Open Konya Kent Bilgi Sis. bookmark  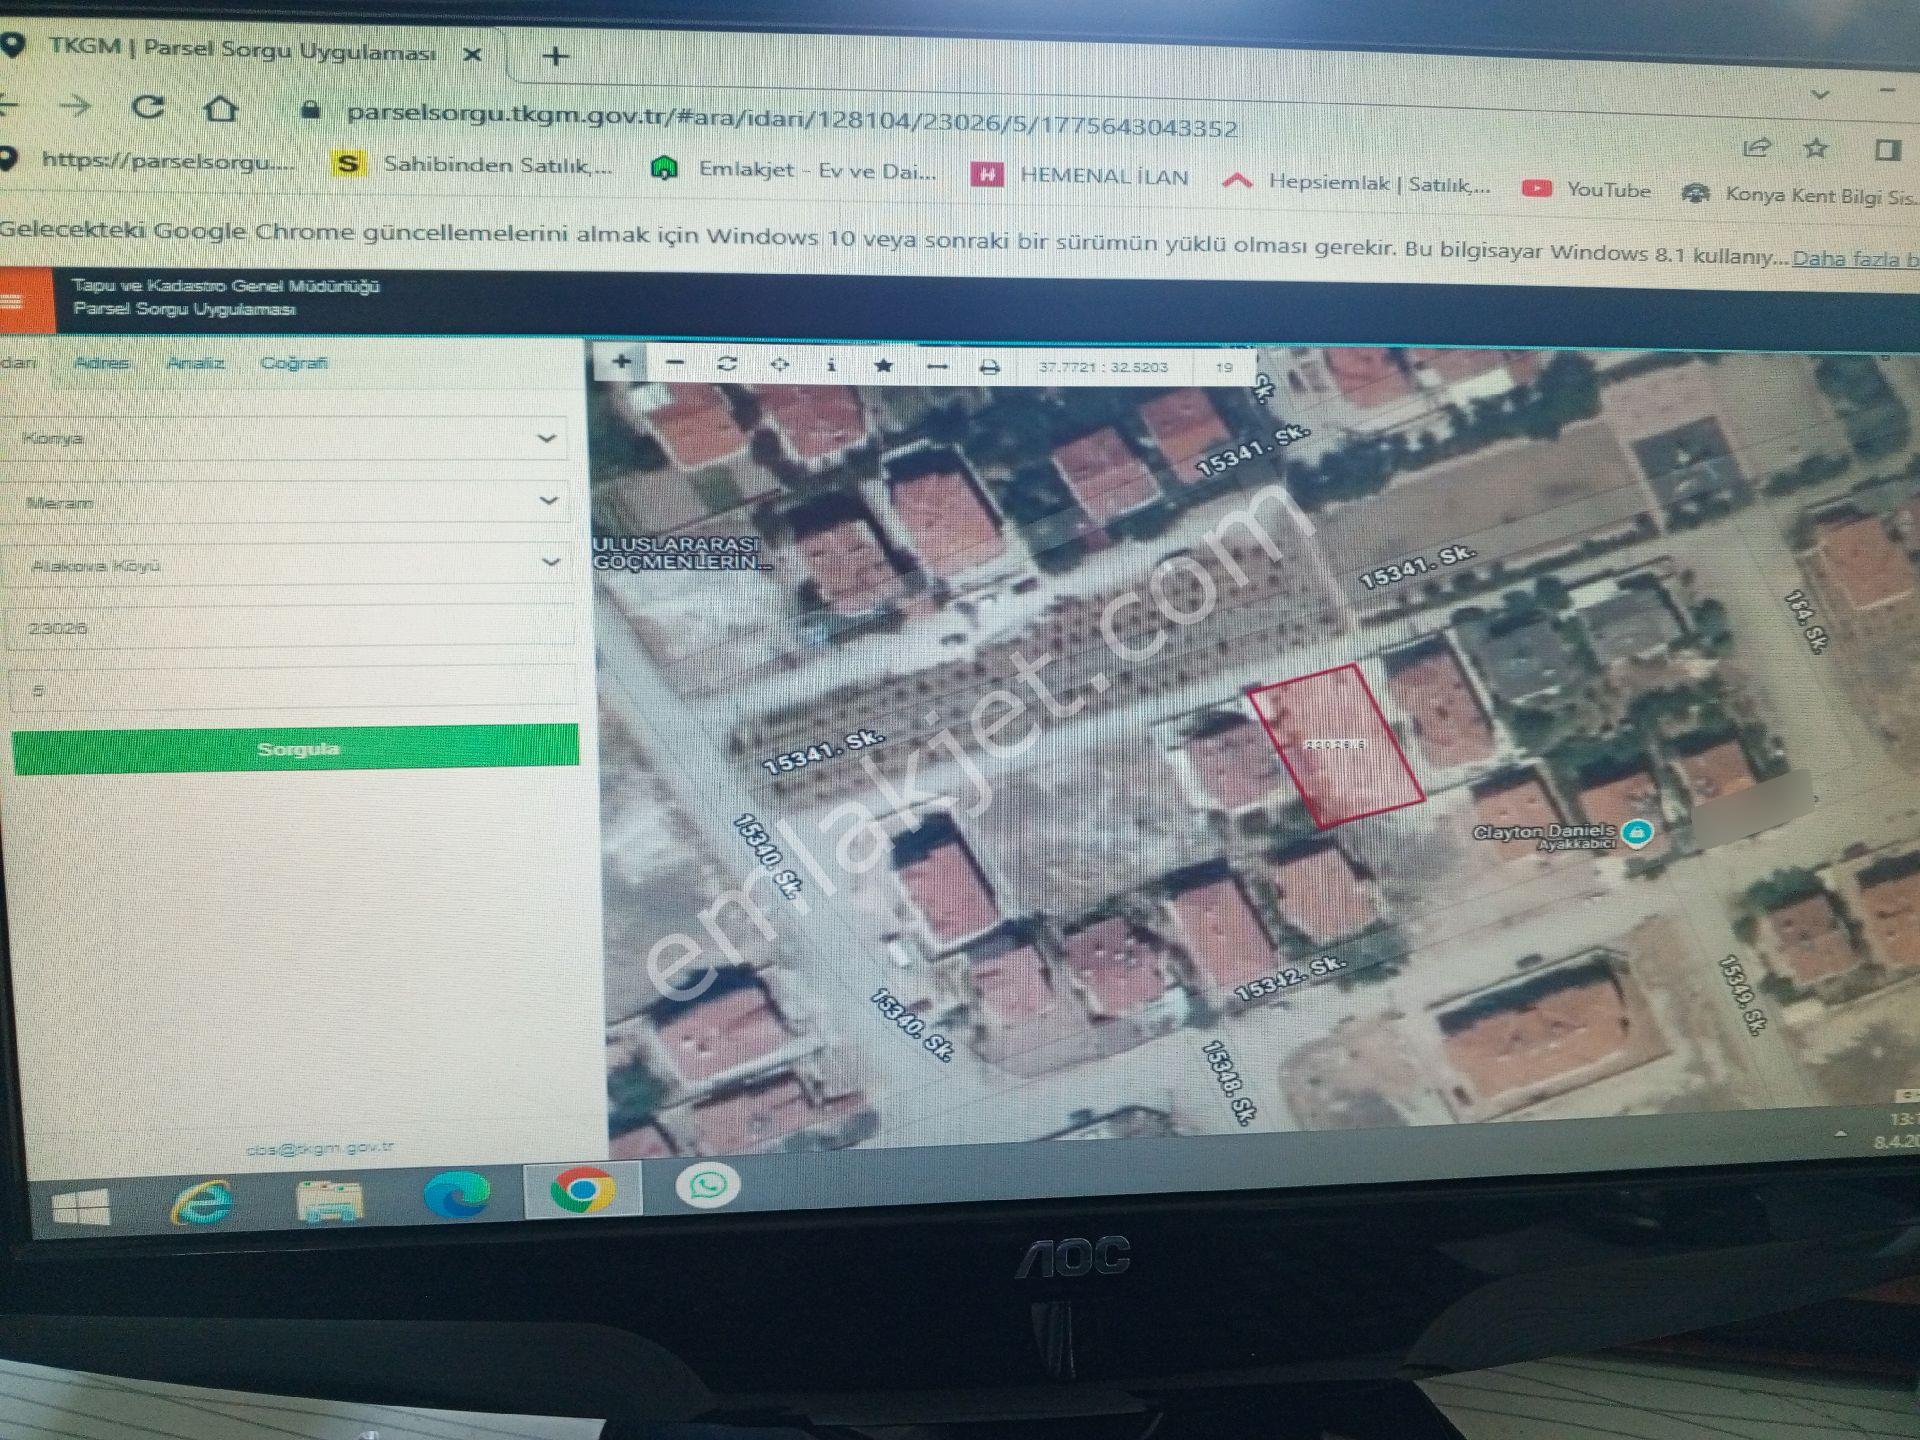(x=1800, y=195)
